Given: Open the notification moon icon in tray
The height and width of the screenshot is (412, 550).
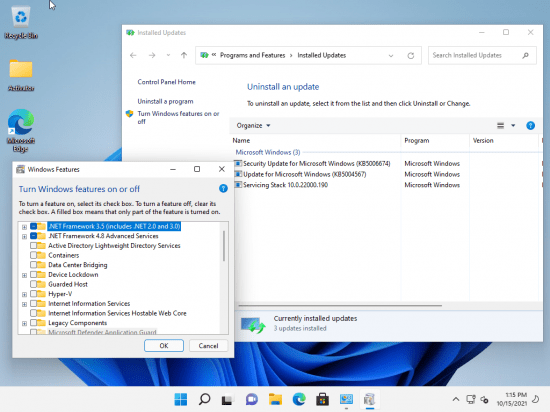Looking at the screenshot, I should (536, 399).
